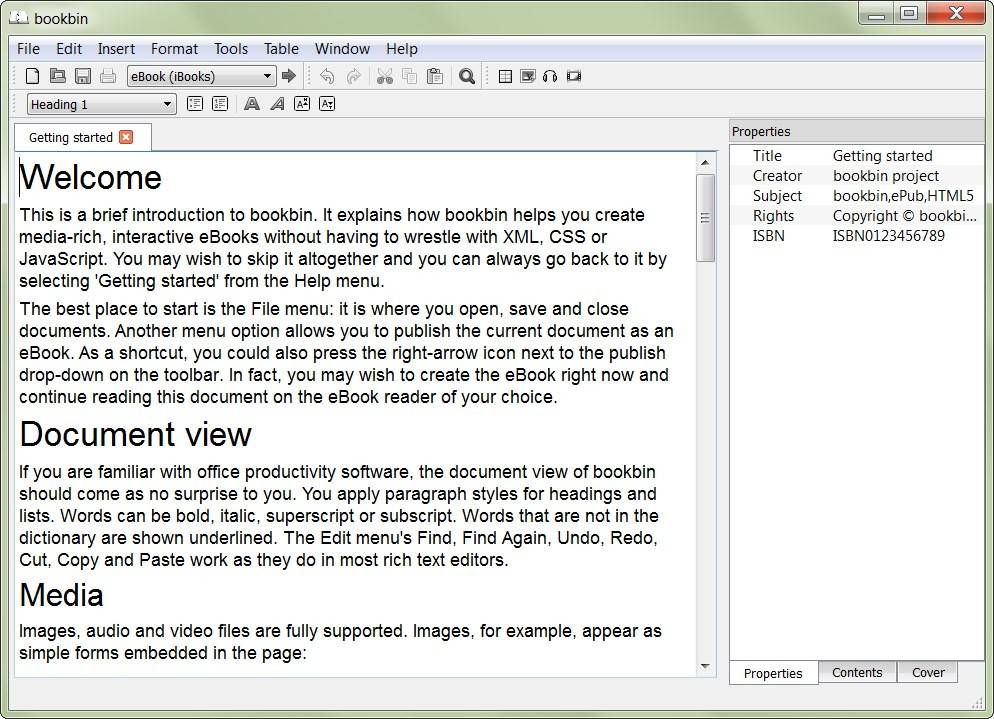Publish the eBook with the right-arrow icon
994x719 pixels.
click(289, 76)
